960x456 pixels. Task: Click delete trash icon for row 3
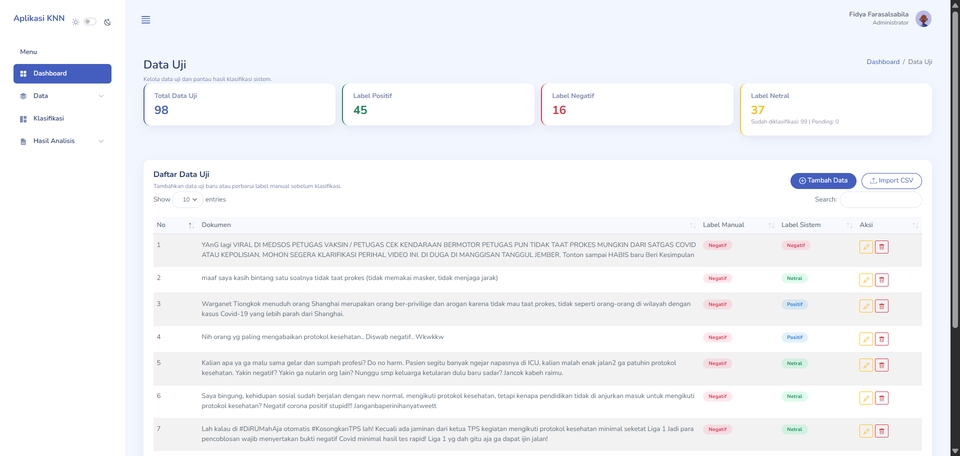click(x=881, y=306)
